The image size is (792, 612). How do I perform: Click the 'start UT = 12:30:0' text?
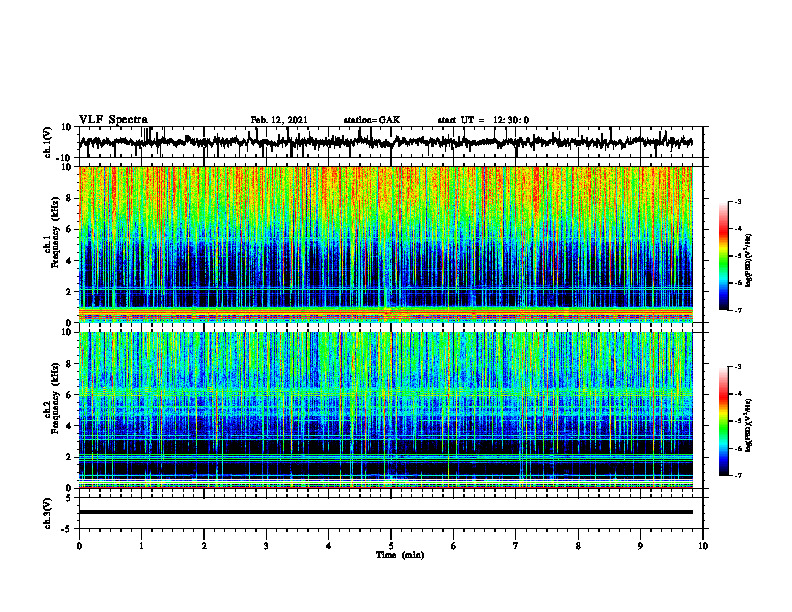pyautogui.click(x=483, y=120)
